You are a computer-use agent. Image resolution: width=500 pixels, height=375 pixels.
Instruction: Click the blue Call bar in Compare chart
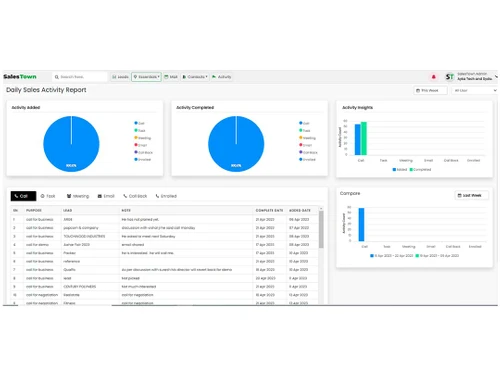pos(361,224)
